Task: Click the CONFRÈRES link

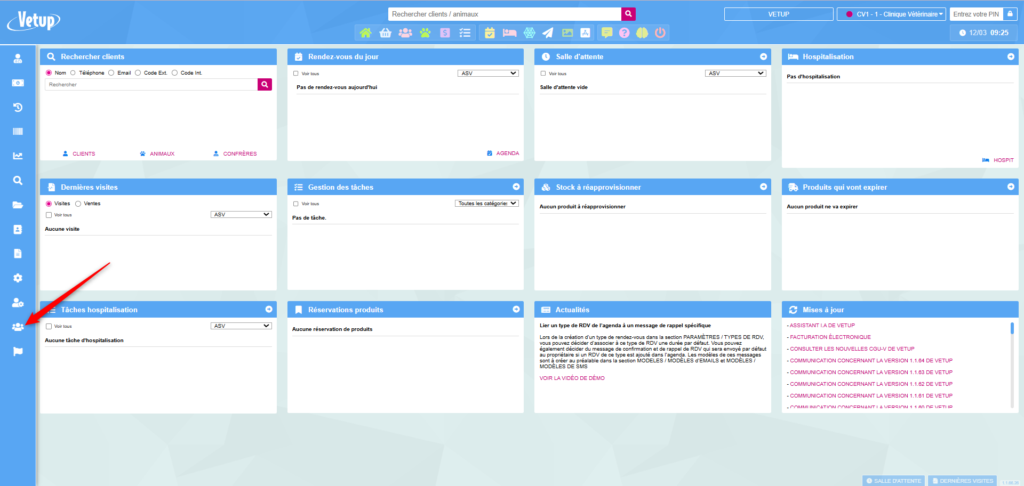Action: (234, 154)
